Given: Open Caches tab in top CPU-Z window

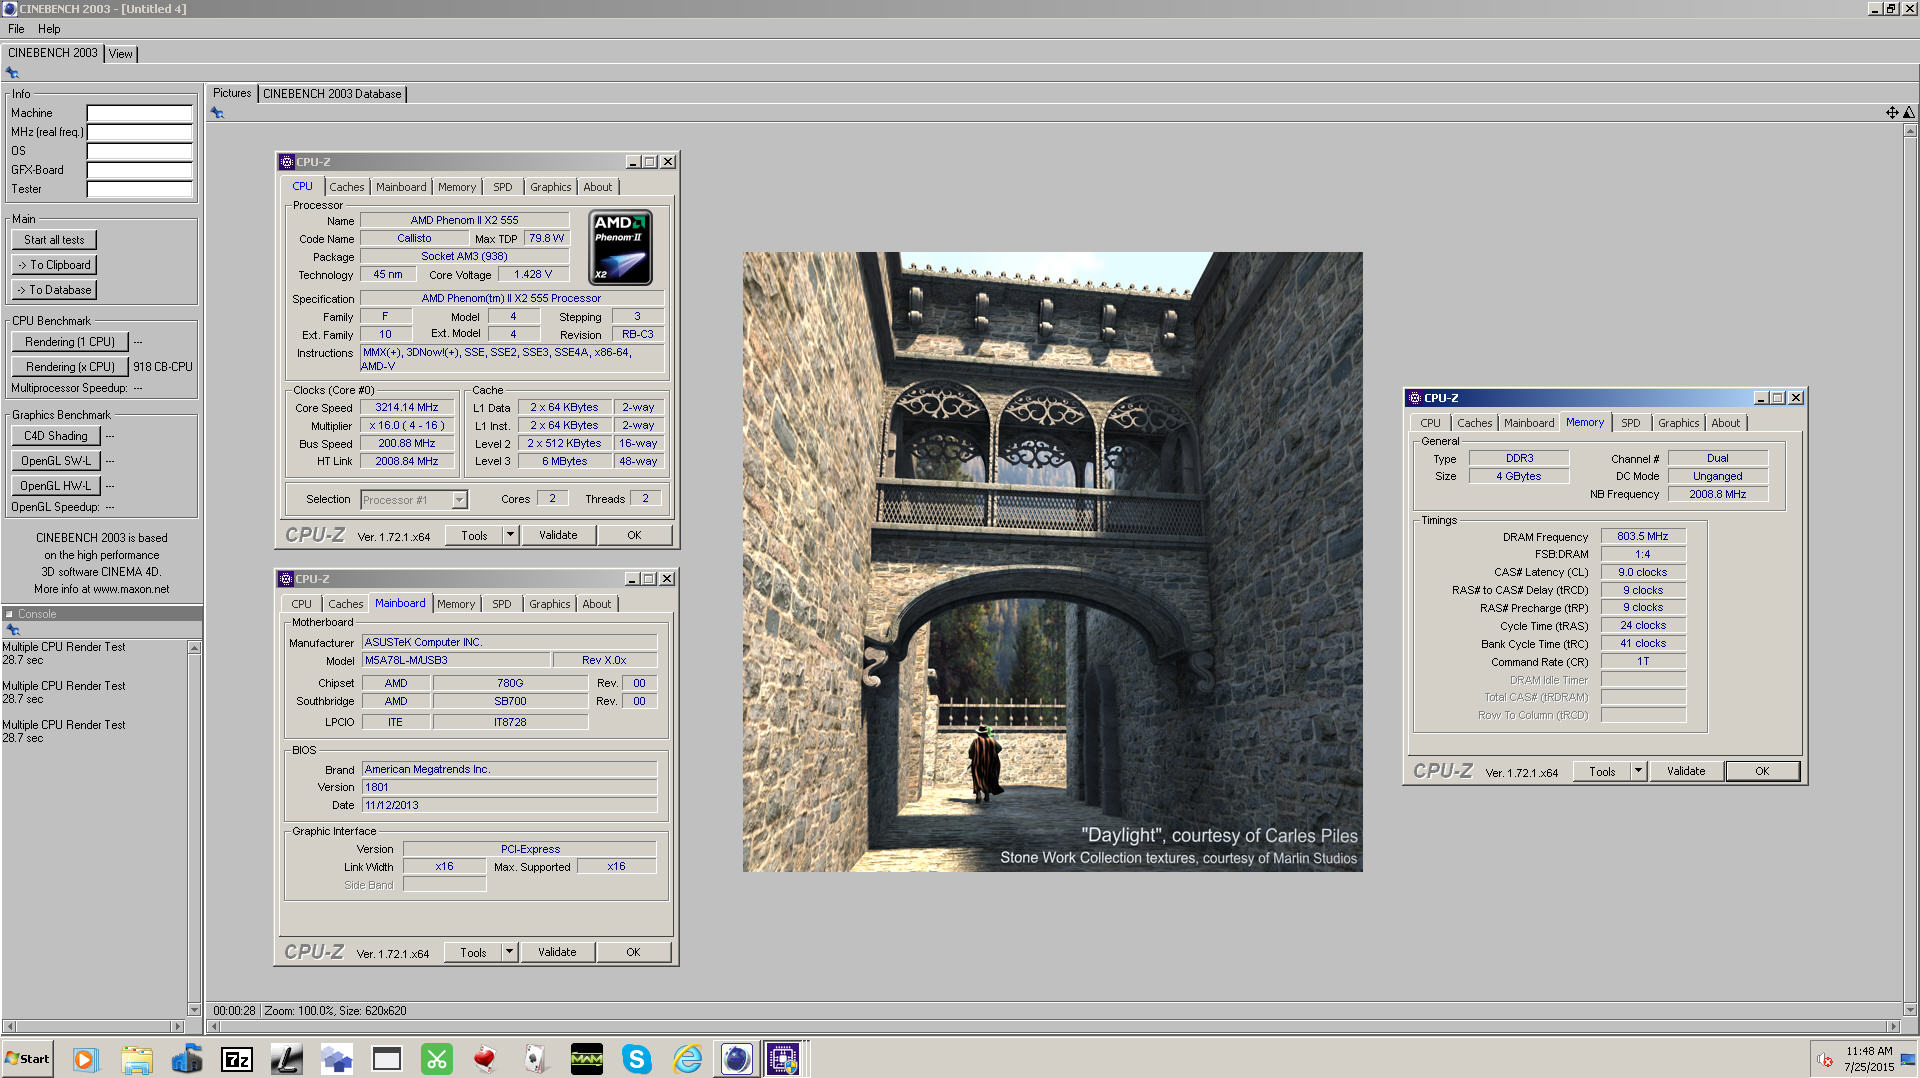Looking at the screenshot, I should 347,187.
